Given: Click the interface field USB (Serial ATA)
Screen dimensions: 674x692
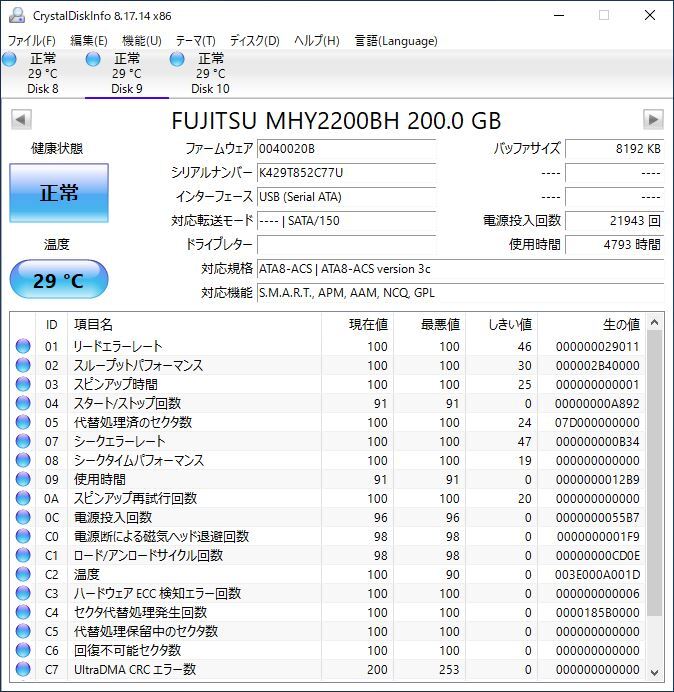Looking at the screenshot, I should tap(346, 197).
